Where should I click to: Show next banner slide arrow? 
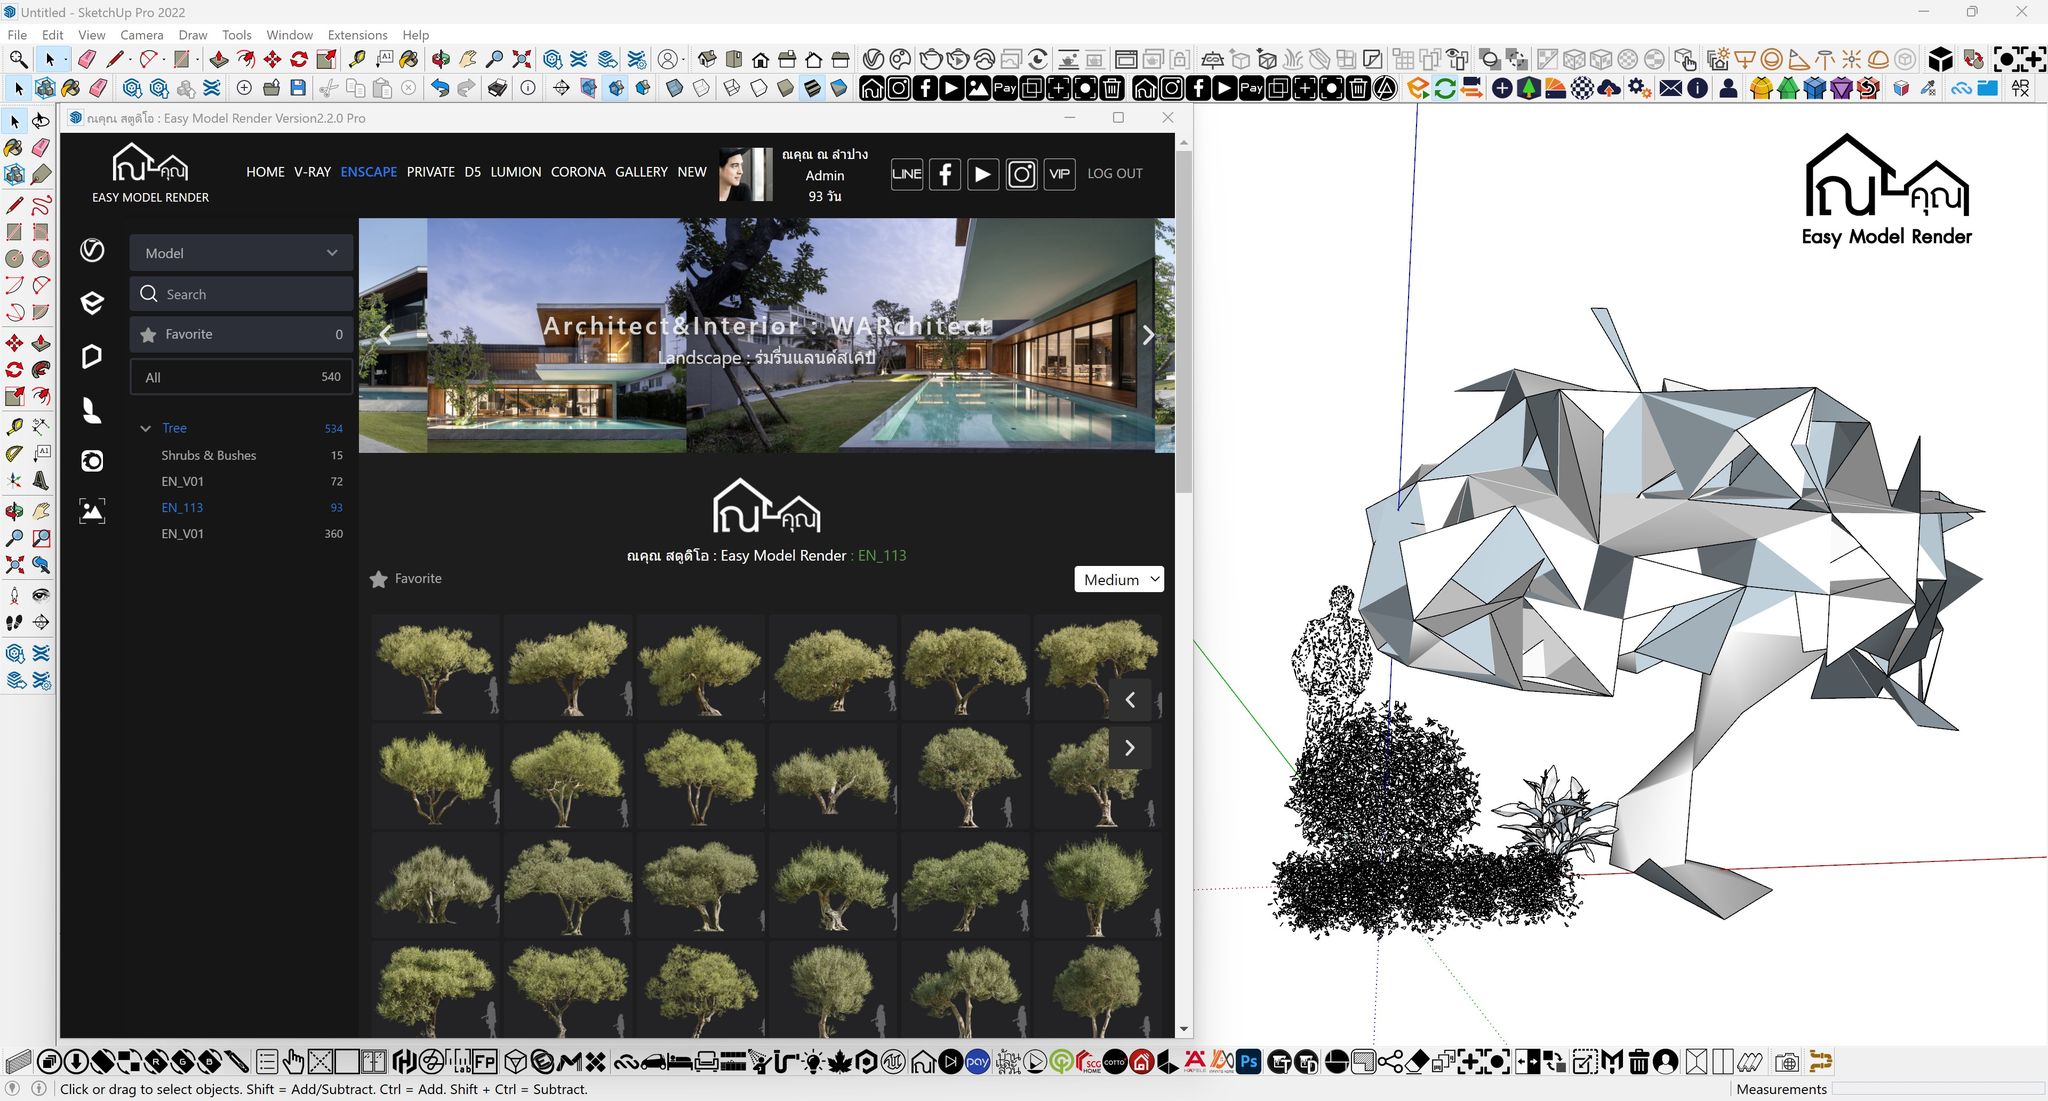pyautogui.click(x=1148, y=335)
